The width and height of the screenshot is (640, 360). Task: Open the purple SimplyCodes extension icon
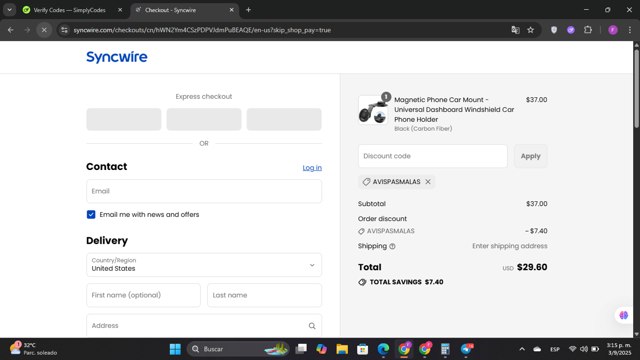[x=571, y=30]
